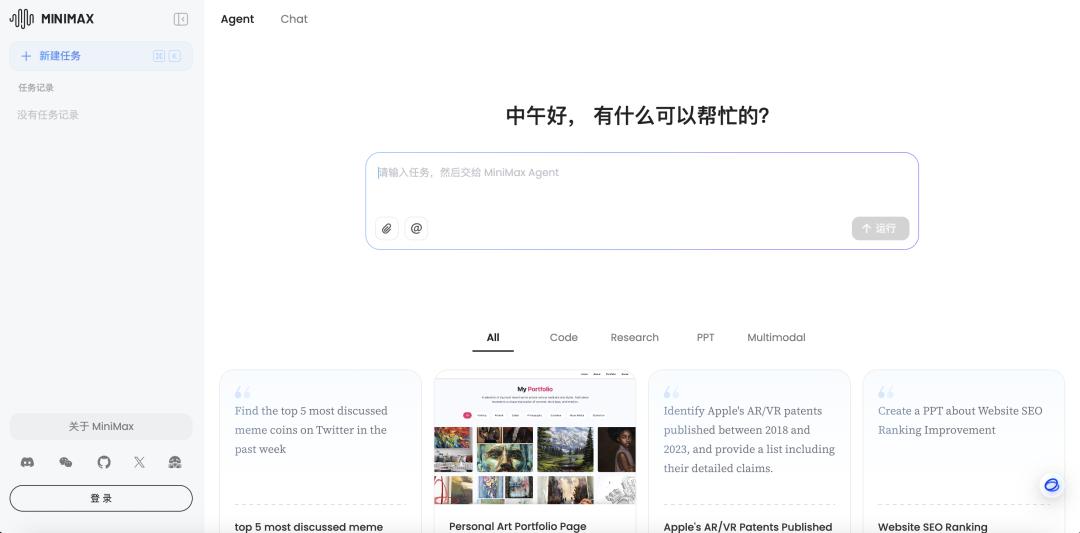1080x533 pixels.
Task: Focus the task input text field
Action: pyautogui.click(x=640, y=183)
